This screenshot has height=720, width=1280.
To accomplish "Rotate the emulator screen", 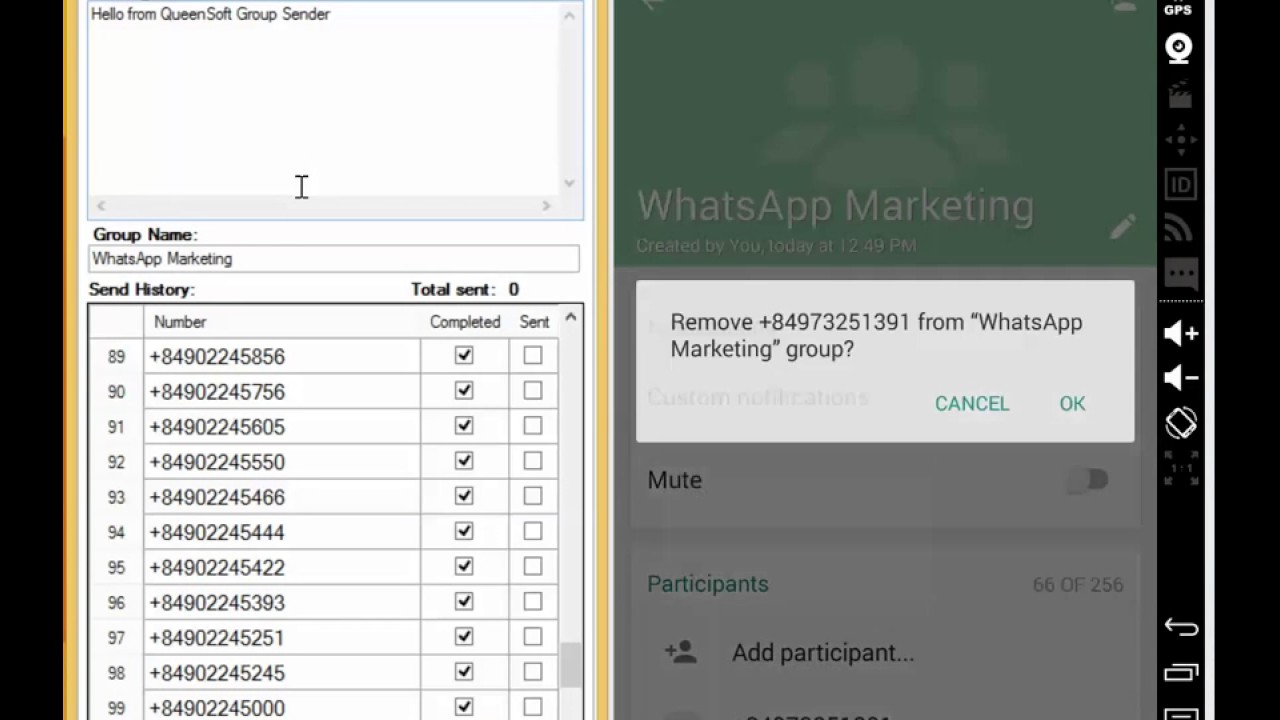I will pyautogui.click(x=1181, y=422).
